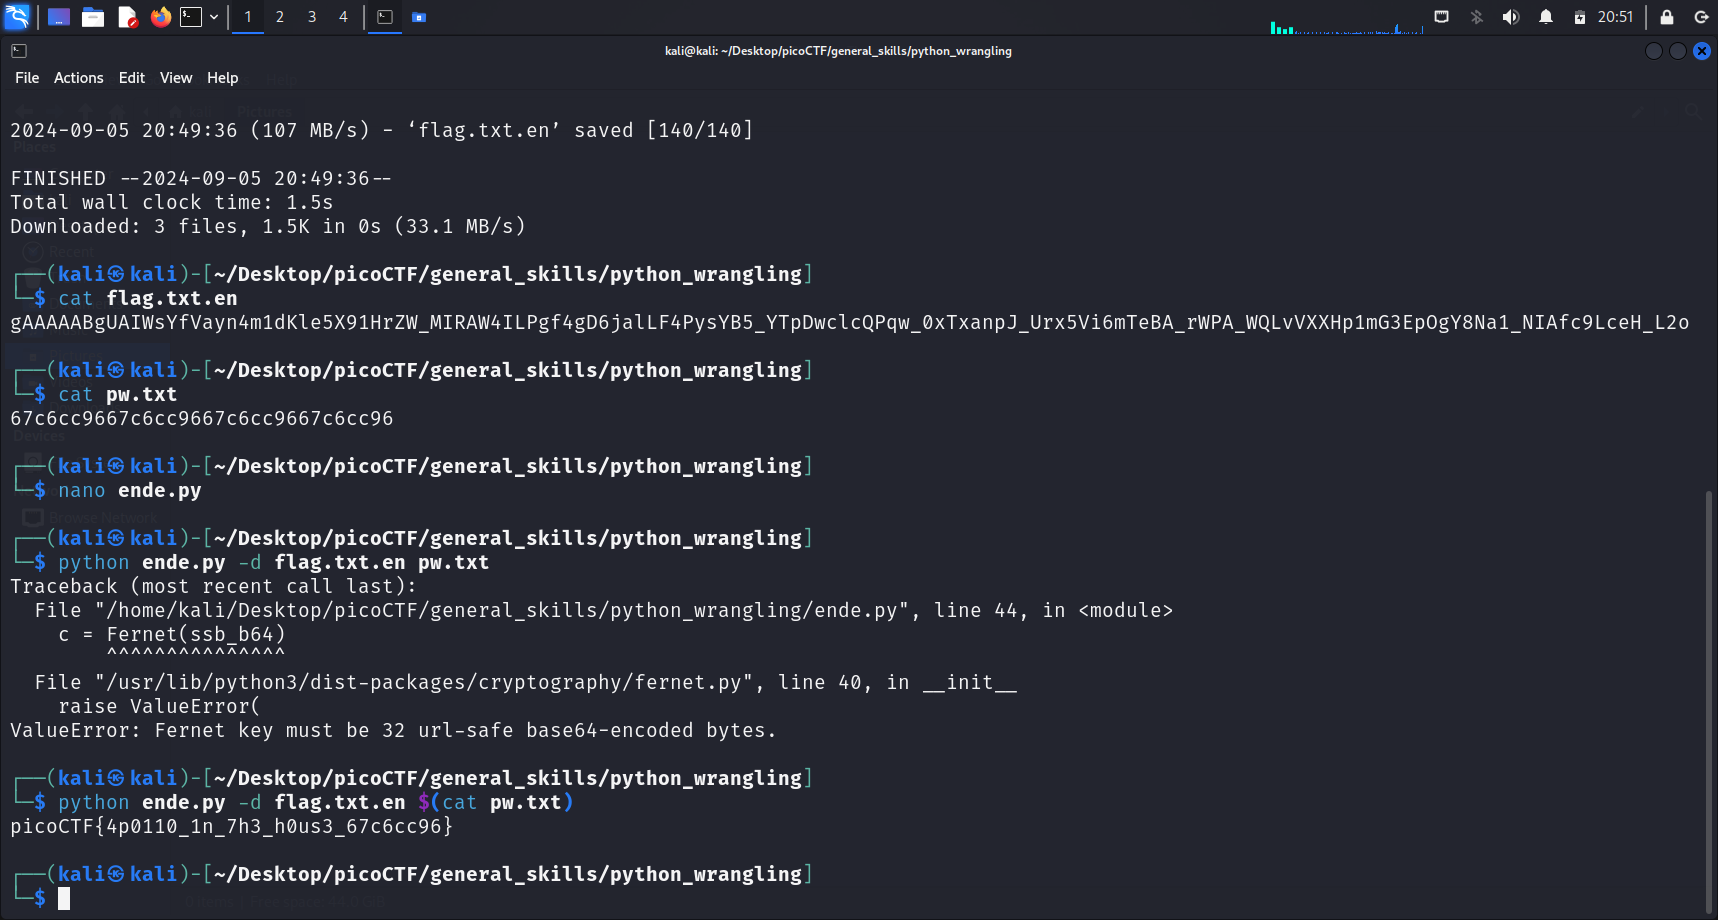The width and height of the screenshot is (1718, 920).
Task: Open the Help menu
Action: [x=222, y=78]
